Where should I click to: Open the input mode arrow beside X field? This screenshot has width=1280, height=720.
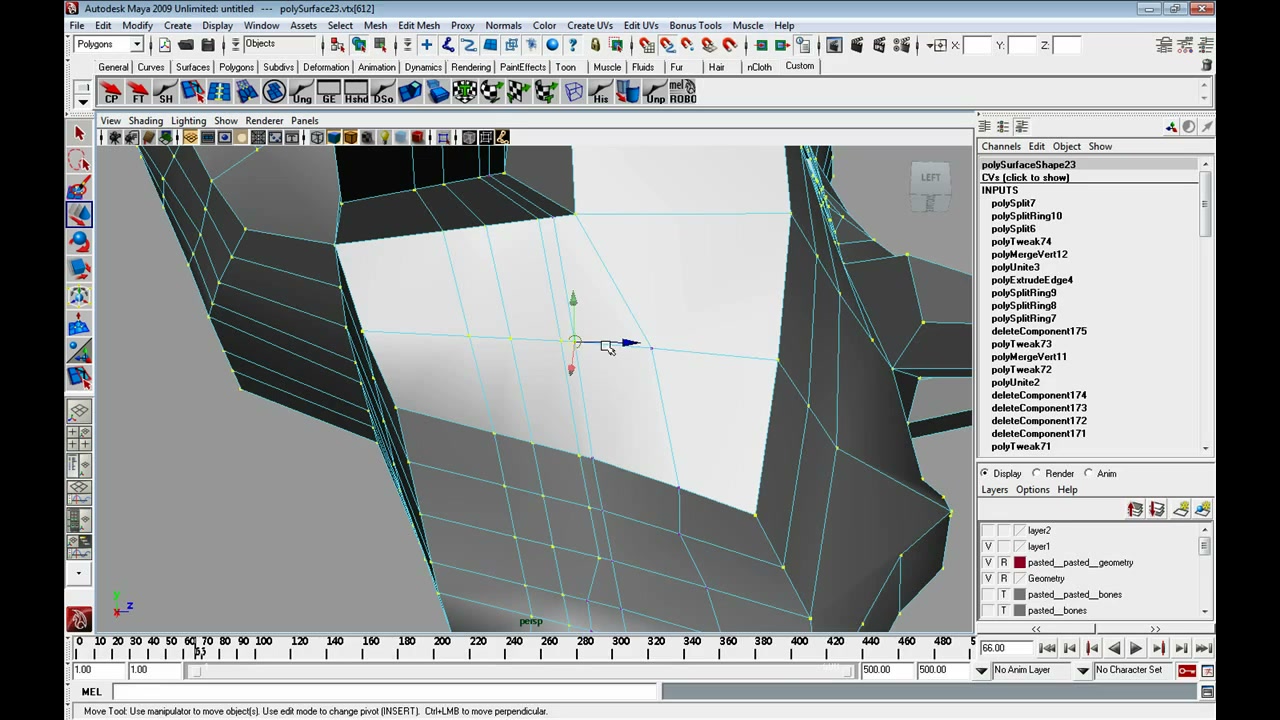[937, 45]
